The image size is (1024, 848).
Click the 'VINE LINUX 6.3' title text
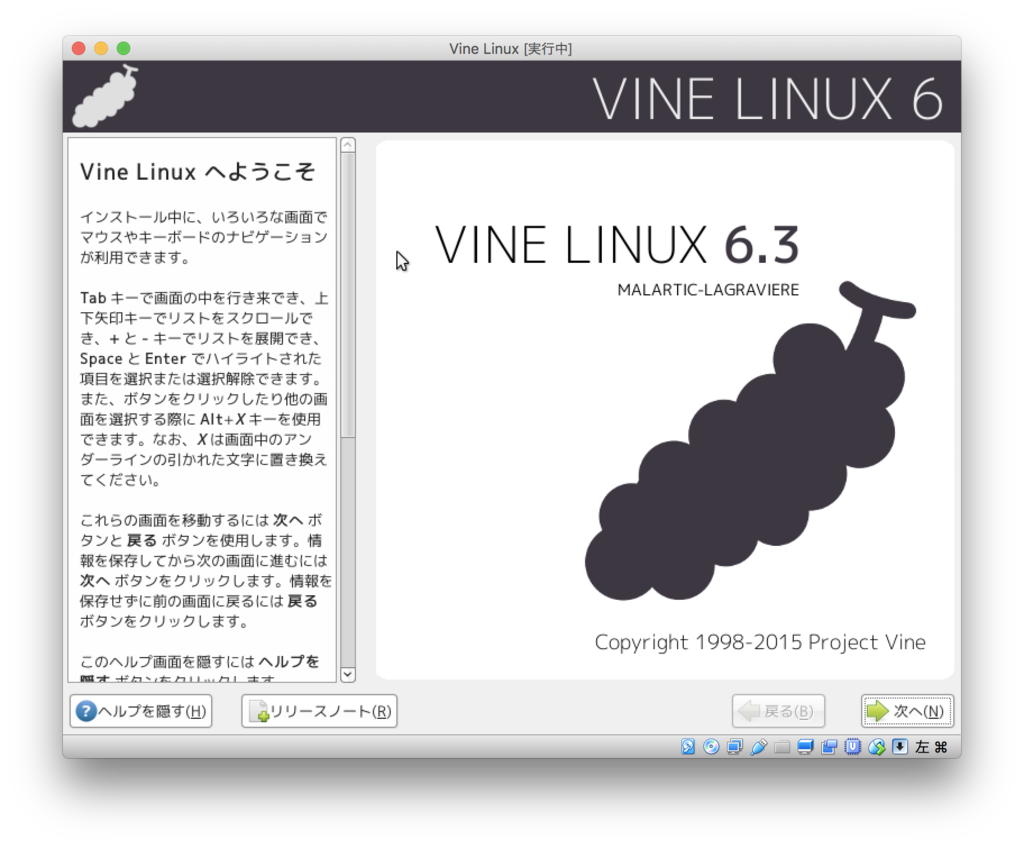point(617,245)
